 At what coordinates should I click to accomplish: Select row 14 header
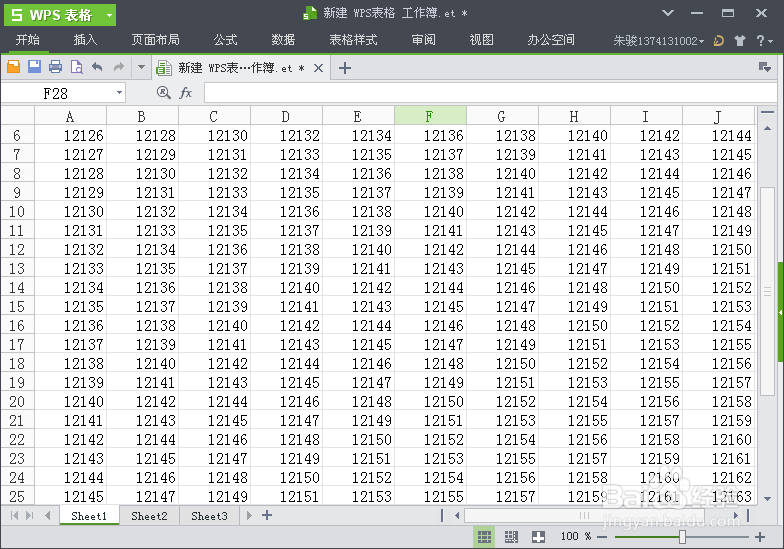[x=17, y=288]
